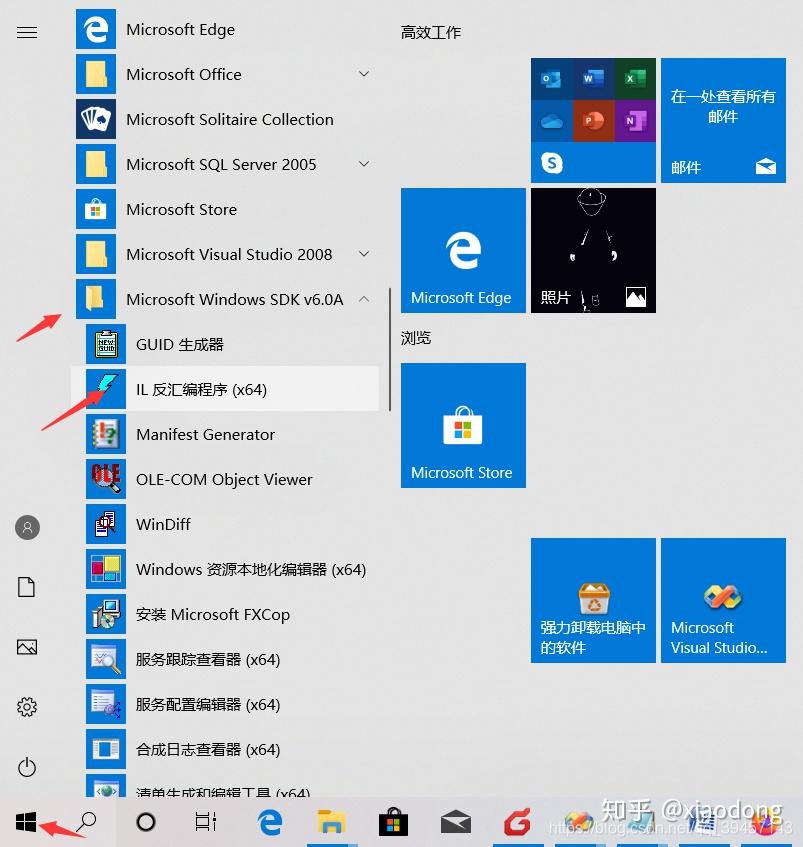Open taskbar search magnifier
This screenshot has width=803, height=847.
coord(86,822)
